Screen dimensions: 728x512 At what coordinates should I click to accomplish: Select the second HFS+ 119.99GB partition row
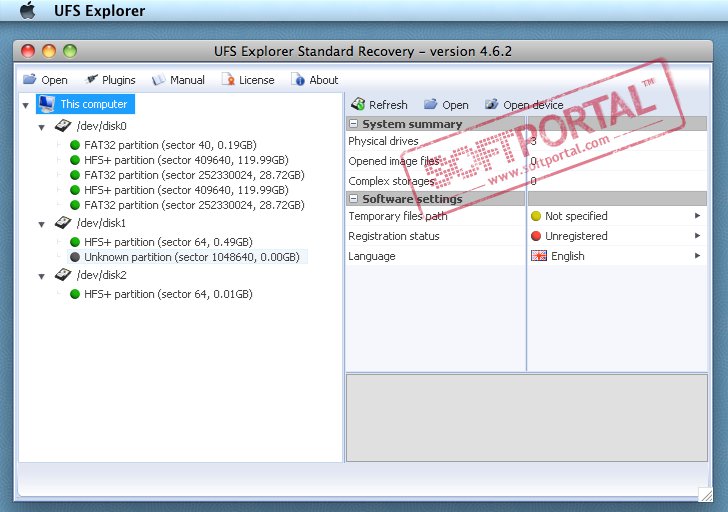pos(186,190)
